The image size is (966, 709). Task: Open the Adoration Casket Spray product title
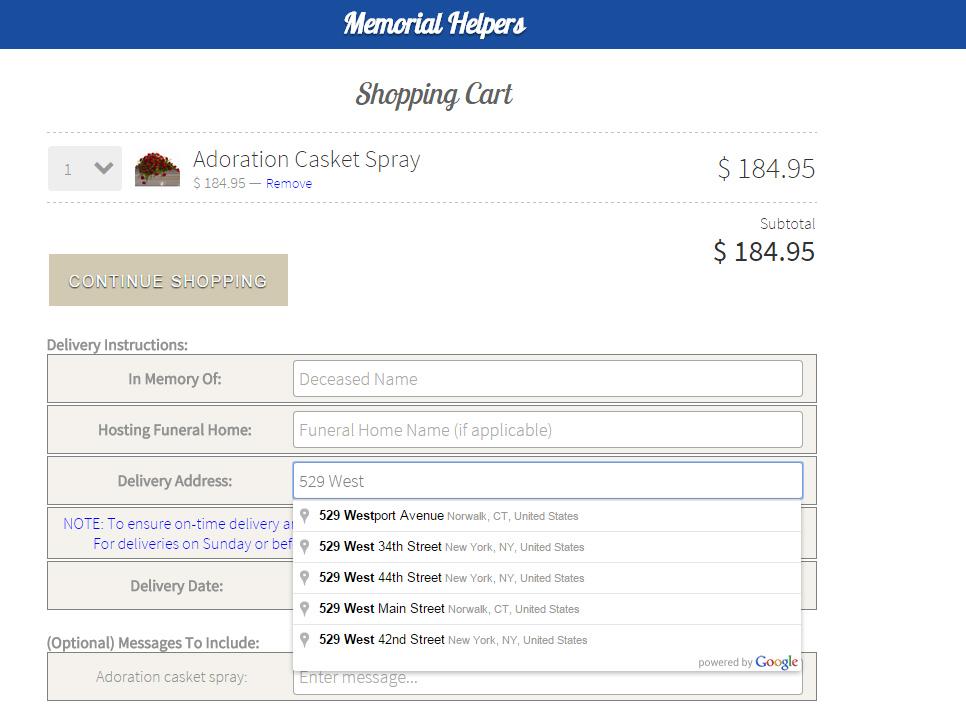[x=307, y=160]
